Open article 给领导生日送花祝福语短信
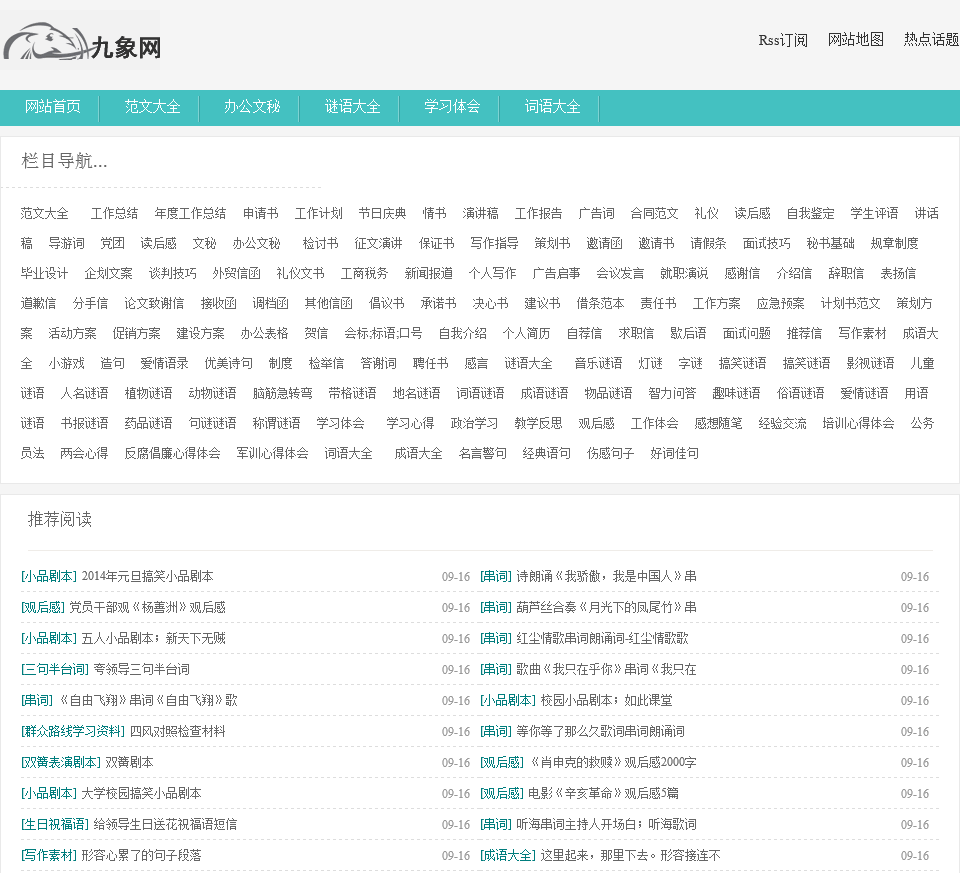Image resolution: width=960 pixels, height=873 pixels. tap(165, 825)
